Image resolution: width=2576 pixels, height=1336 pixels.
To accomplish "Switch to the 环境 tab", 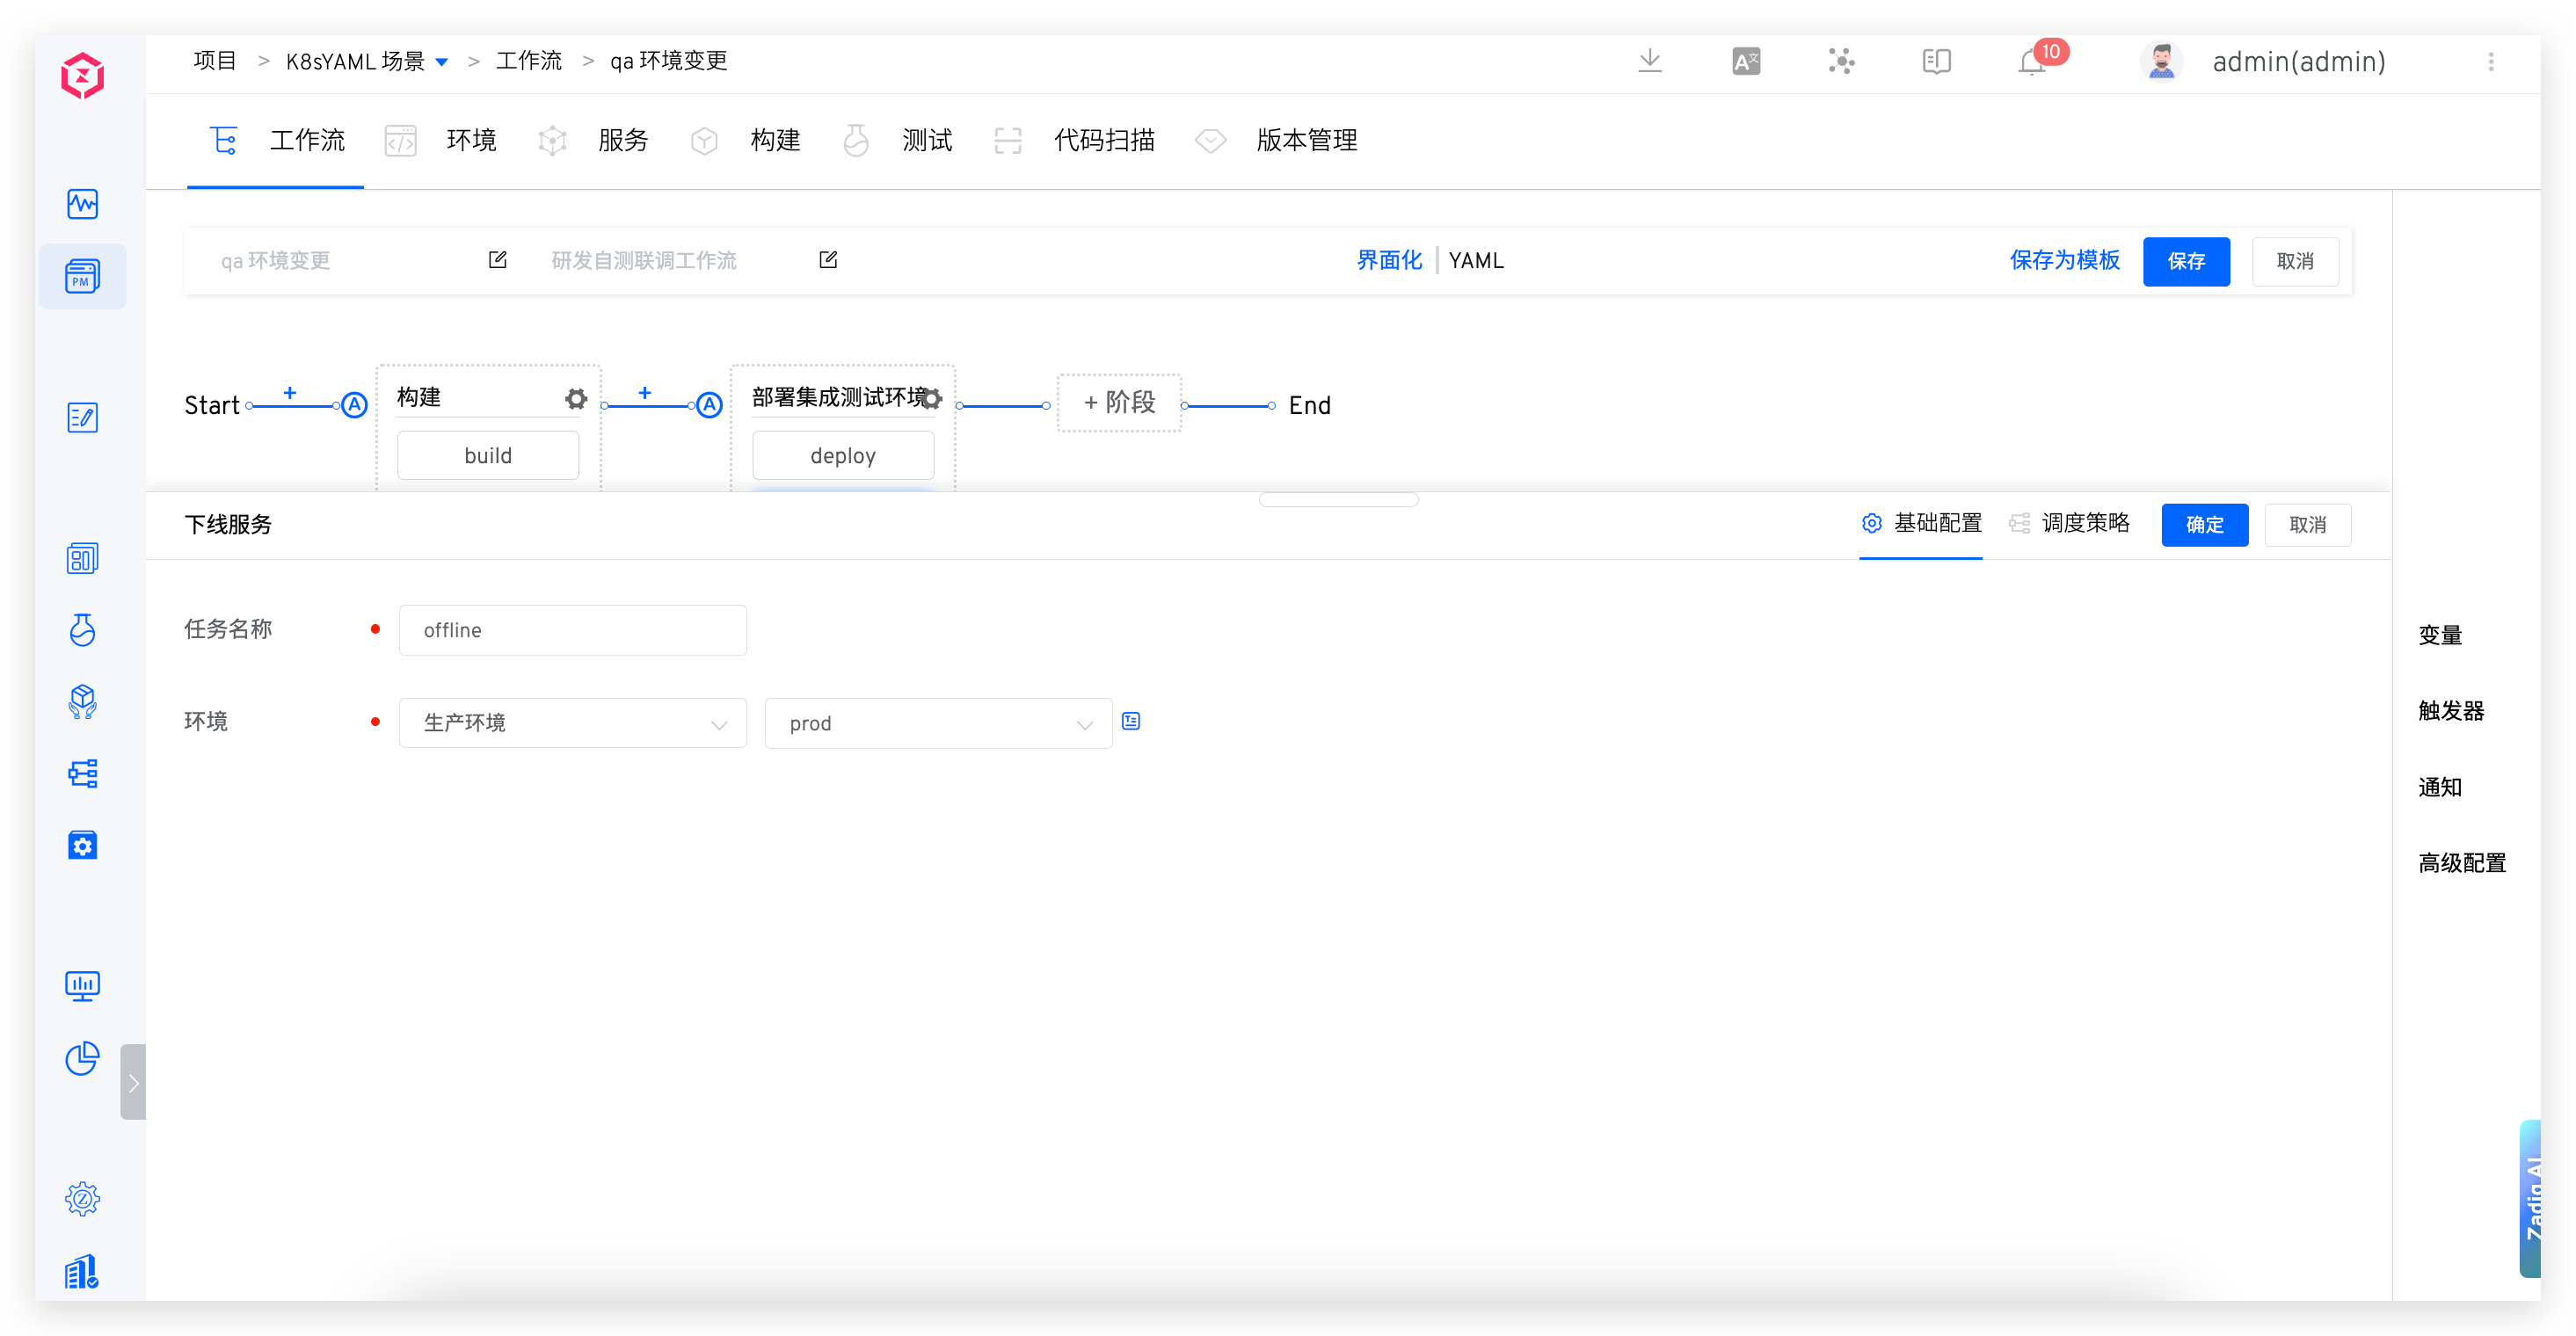I will tap(470, 140).
